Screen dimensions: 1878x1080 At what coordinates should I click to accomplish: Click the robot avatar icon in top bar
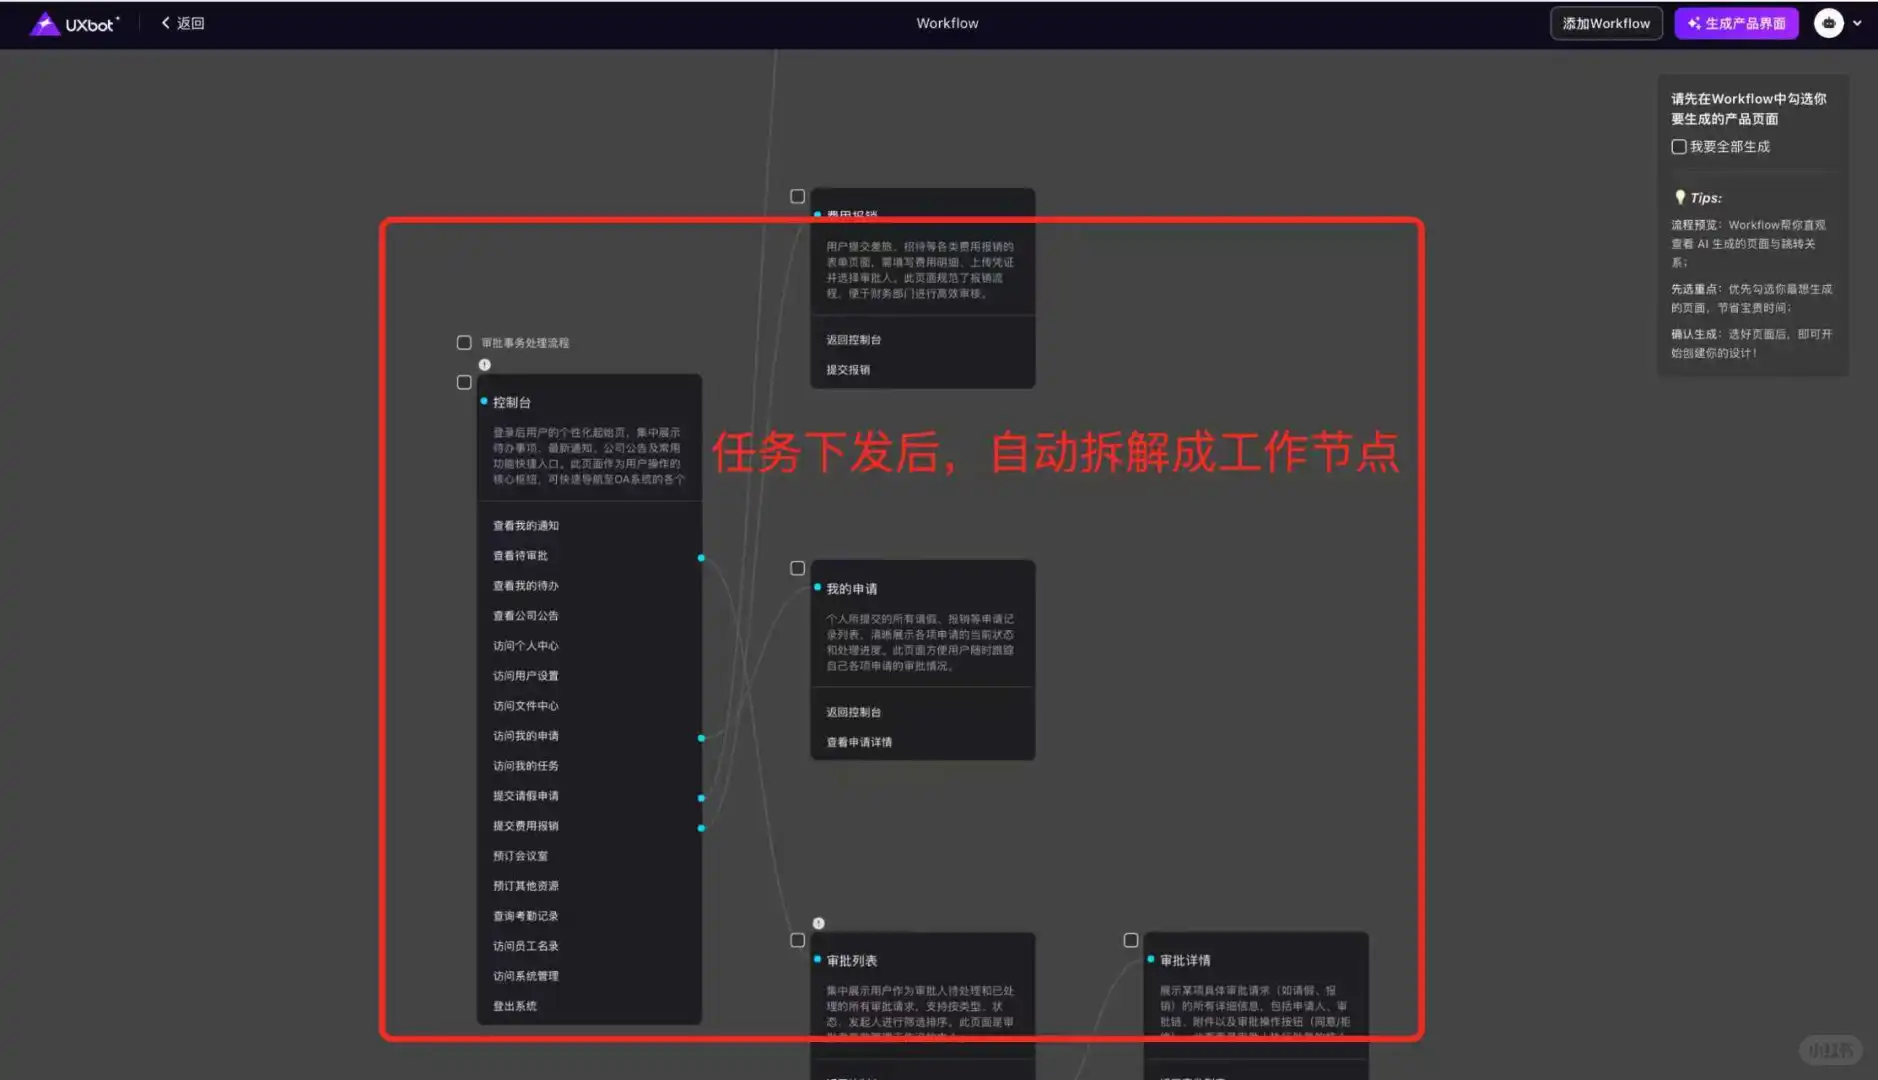[x=1826, y=22]
